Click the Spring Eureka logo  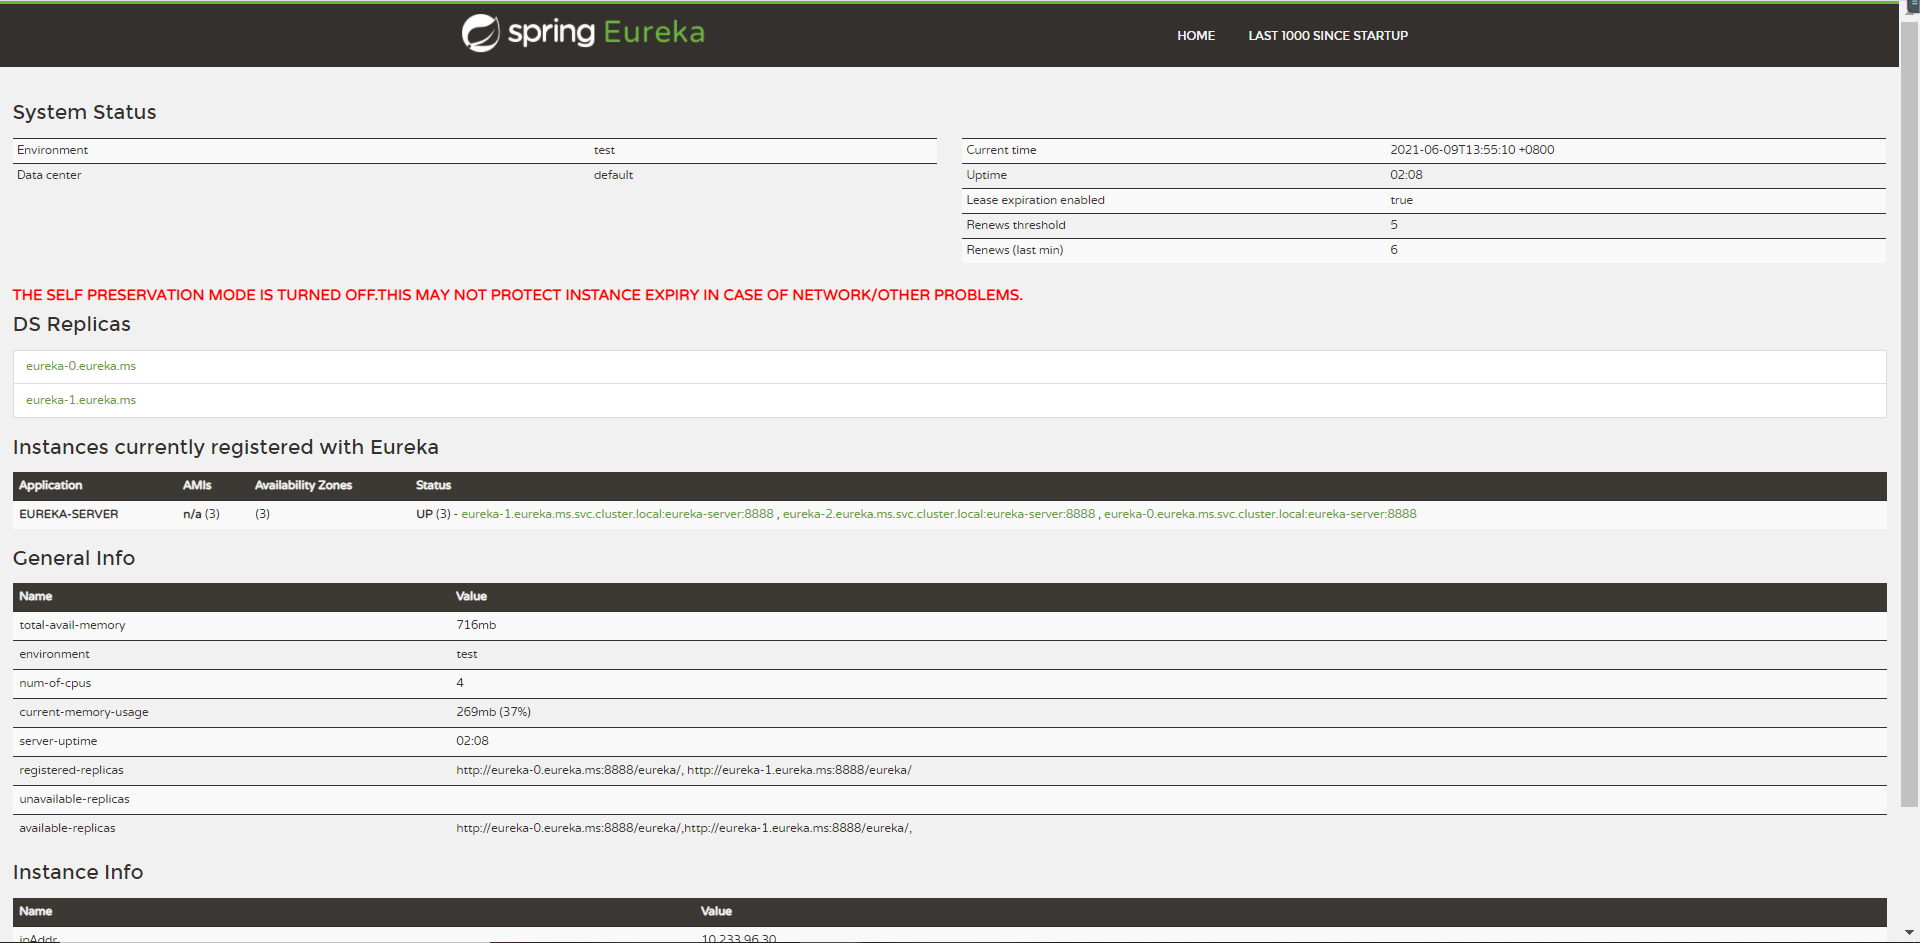coord(583,33)
